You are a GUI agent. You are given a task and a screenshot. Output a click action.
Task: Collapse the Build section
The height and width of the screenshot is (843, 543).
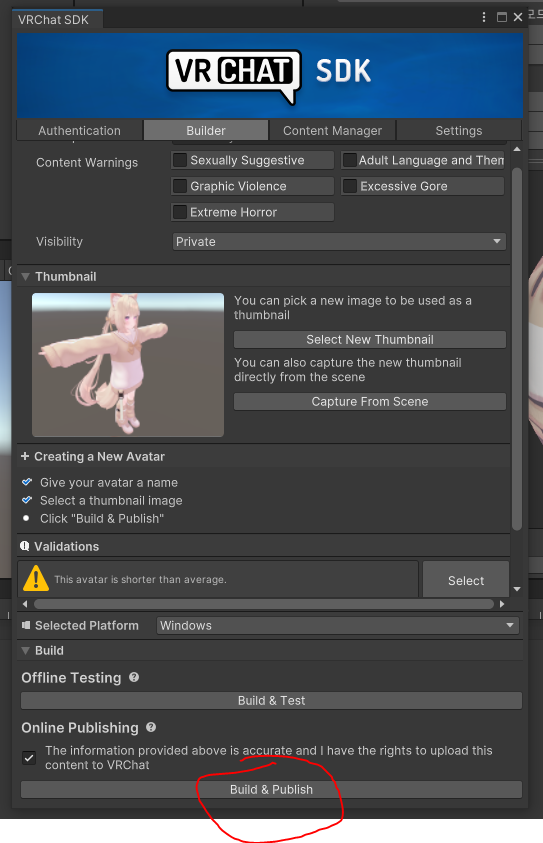click(25, 651)
